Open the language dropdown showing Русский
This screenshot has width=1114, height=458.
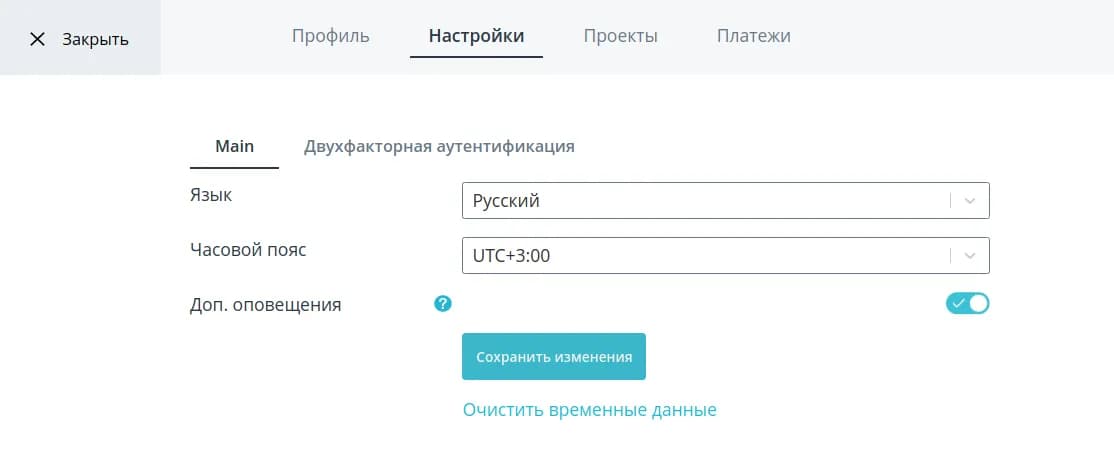click(700, 200)
